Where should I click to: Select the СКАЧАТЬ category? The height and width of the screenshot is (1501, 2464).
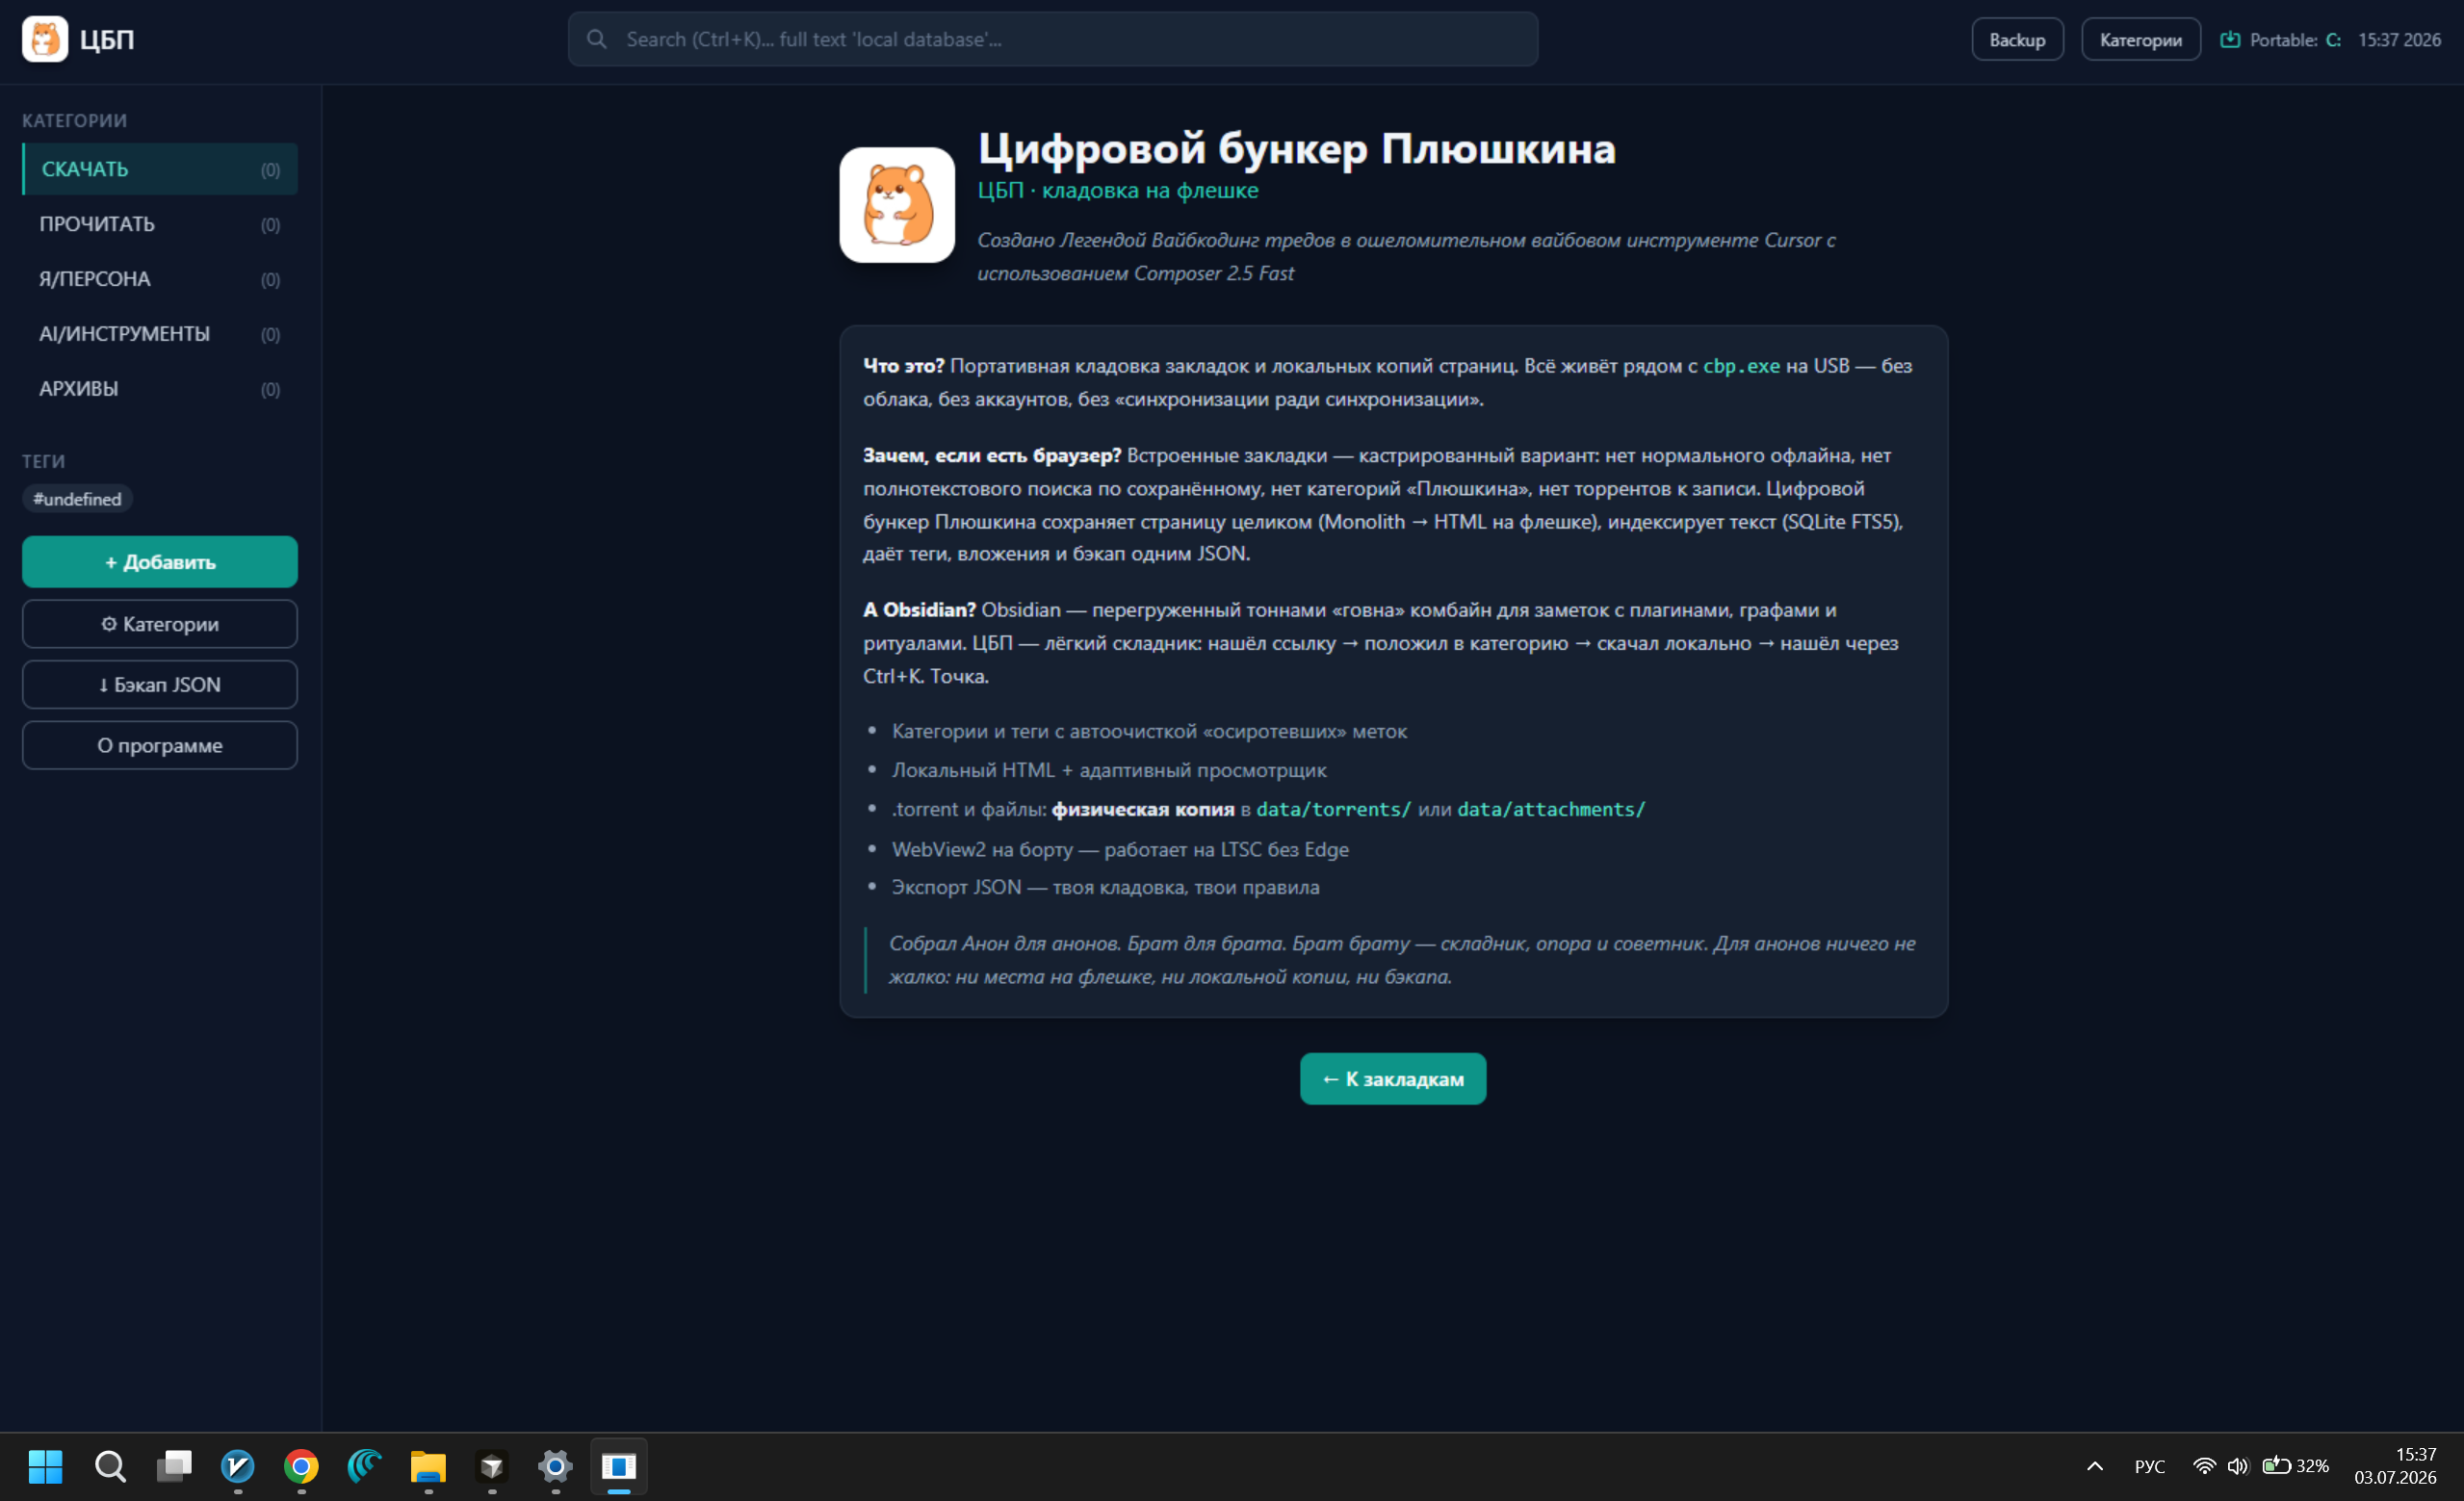pos(160,169)
